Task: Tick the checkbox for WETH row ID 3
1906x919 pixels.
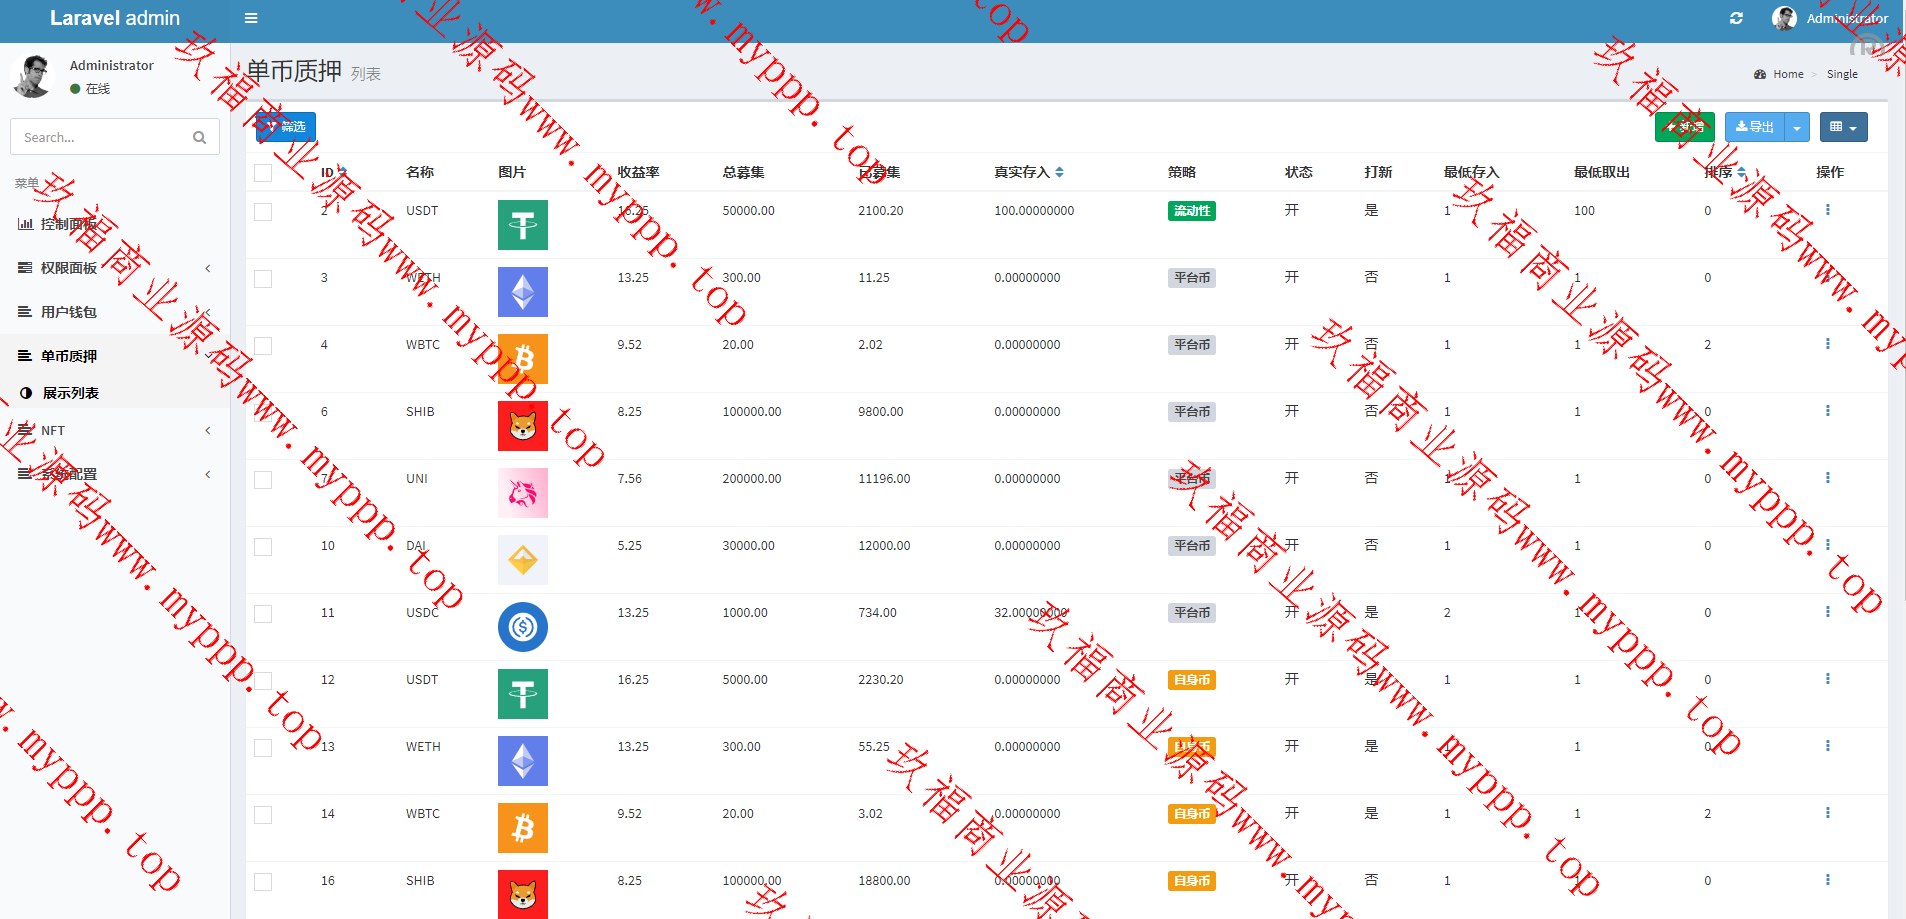Action: click(x=263, y=279)
